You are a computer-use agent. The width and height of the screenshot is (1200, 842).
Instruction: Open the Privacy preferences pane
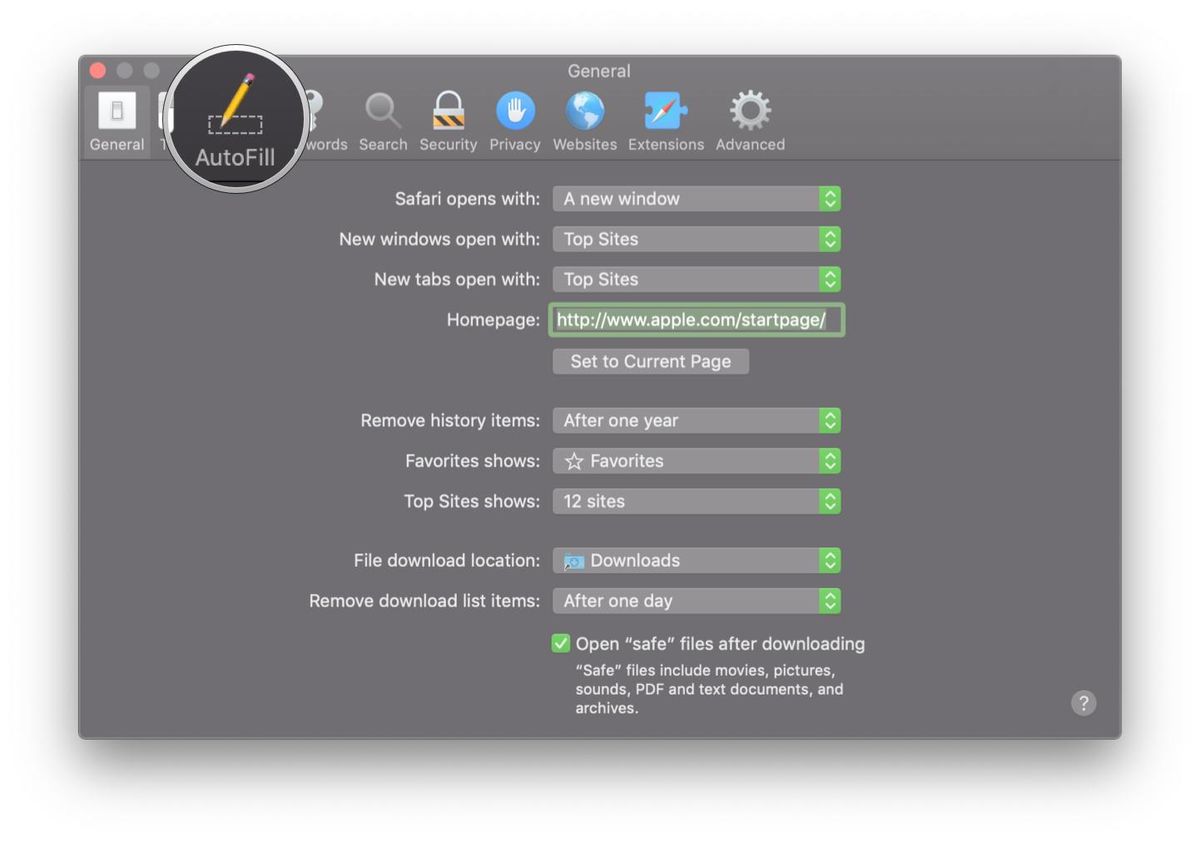[515, 113]
